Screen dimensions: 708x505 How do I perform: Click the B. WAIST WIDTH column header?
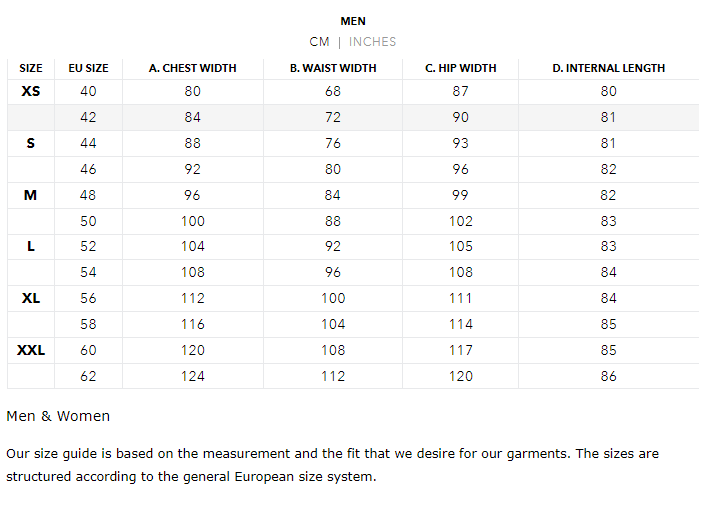333,68
